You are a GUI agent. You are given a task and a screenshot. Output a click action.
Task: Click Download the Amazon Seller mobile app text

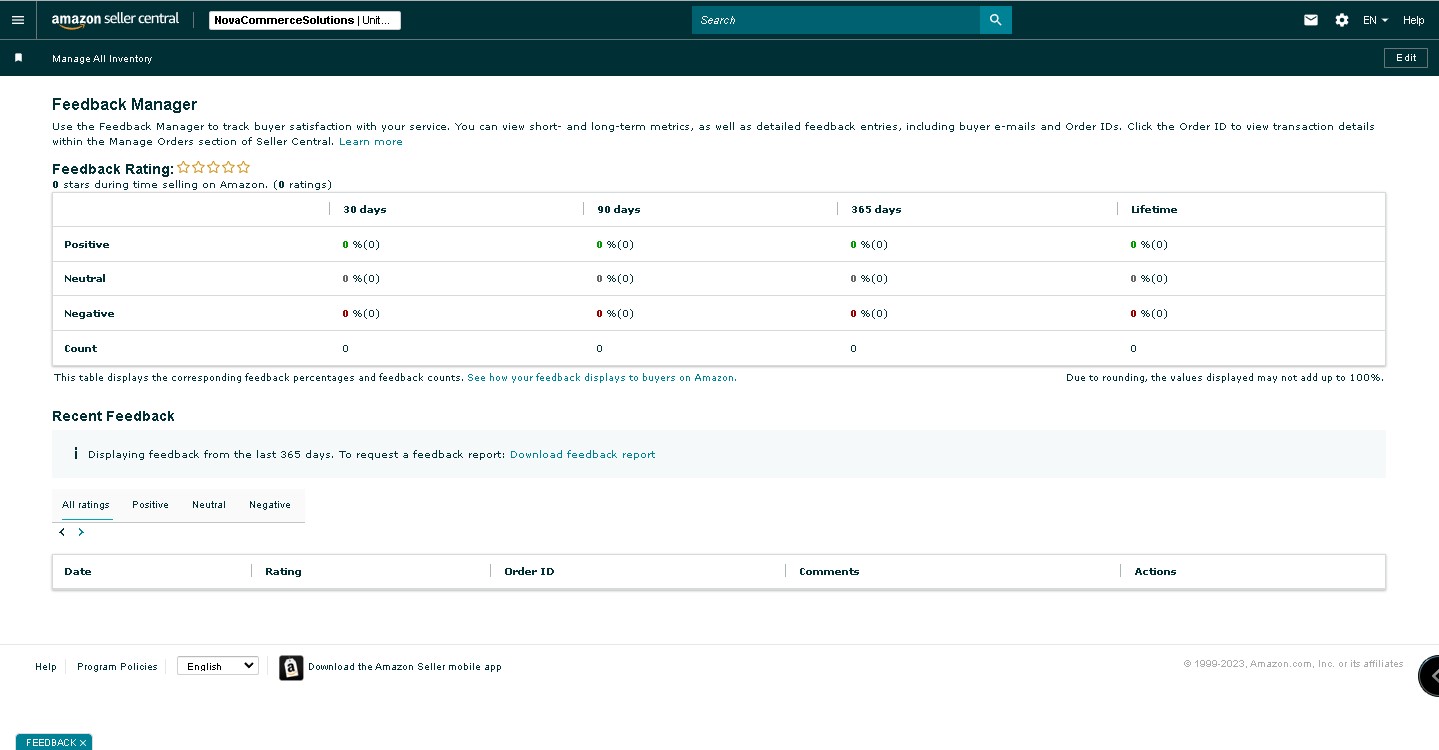pyautogui.click(x=405, y=667)
